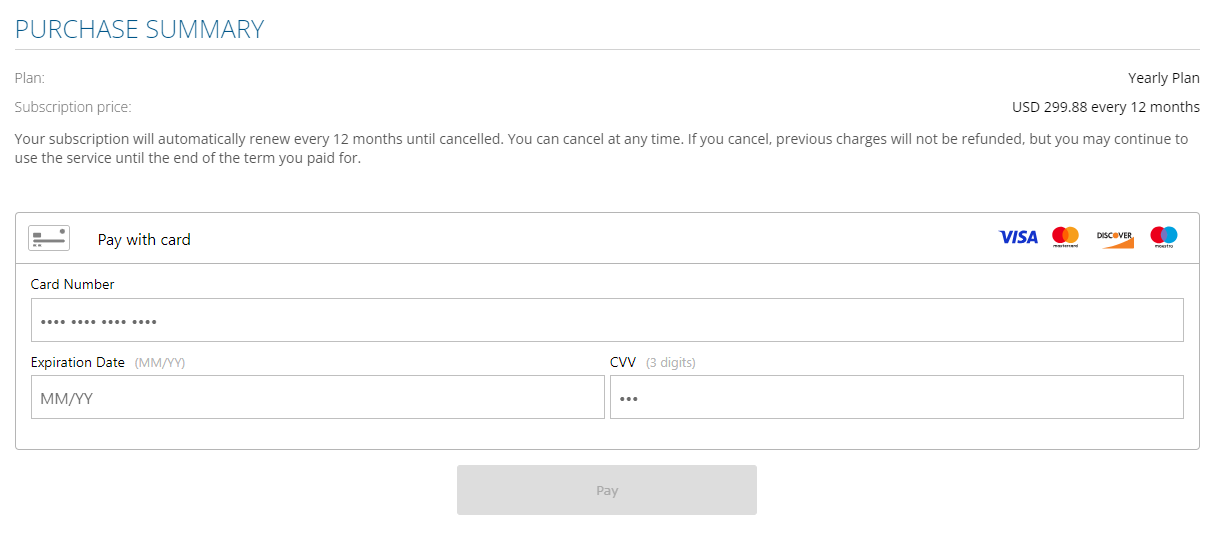This screenshot has height=533, width=1223.
Task: Click the 'Subscription price:' label
Action: [x=73, y=107]
